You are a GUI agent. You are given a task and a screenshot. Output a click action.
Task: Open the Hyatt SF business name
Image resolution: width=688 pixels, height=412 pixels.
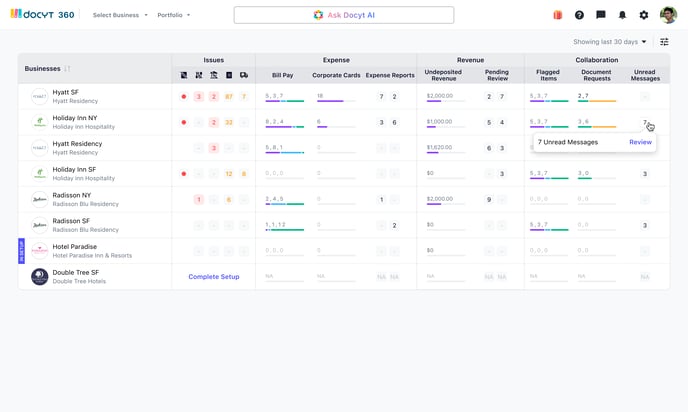click(x=65, y=92)
